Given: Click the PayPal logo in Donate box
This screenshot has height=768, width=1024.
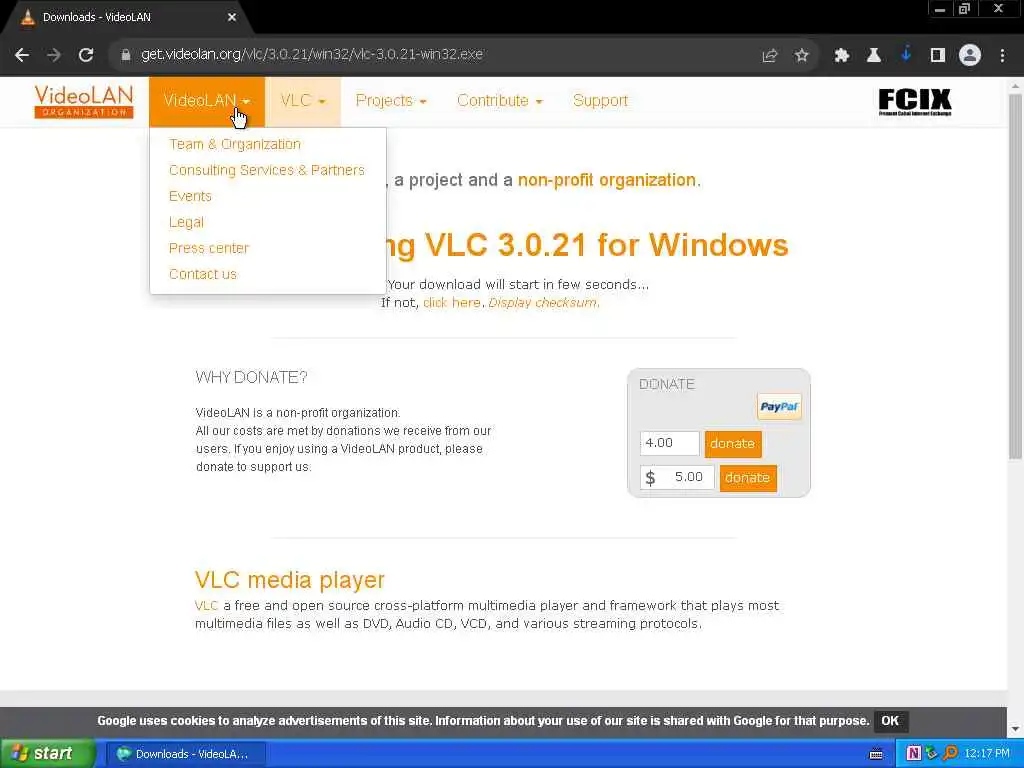Looking at the screenshot, I should click(779, 407).
